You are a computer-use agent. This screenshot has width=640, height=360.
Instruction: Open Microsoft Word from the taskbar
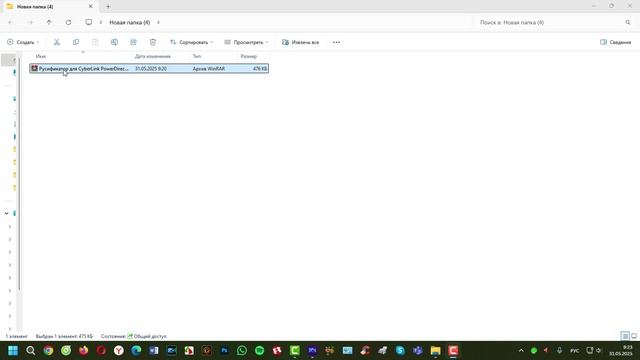pyautogui.click(x=154, y=351)
